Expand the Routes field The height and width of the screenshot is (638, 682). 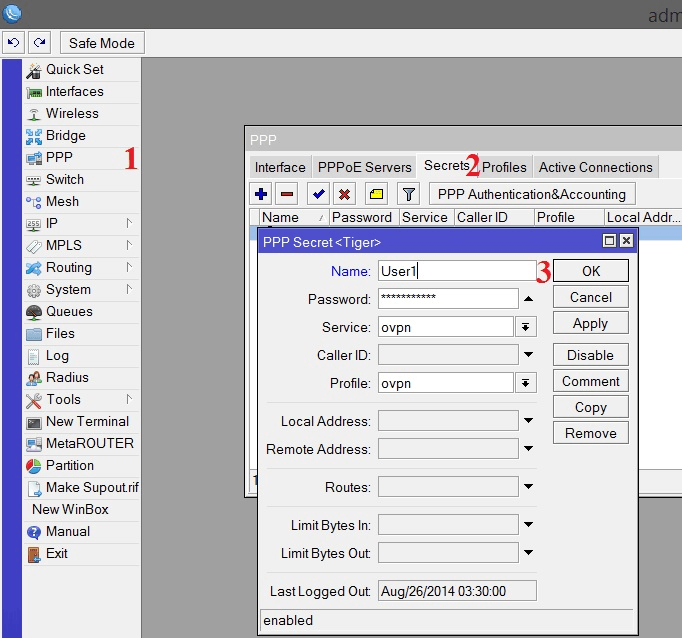528,487
